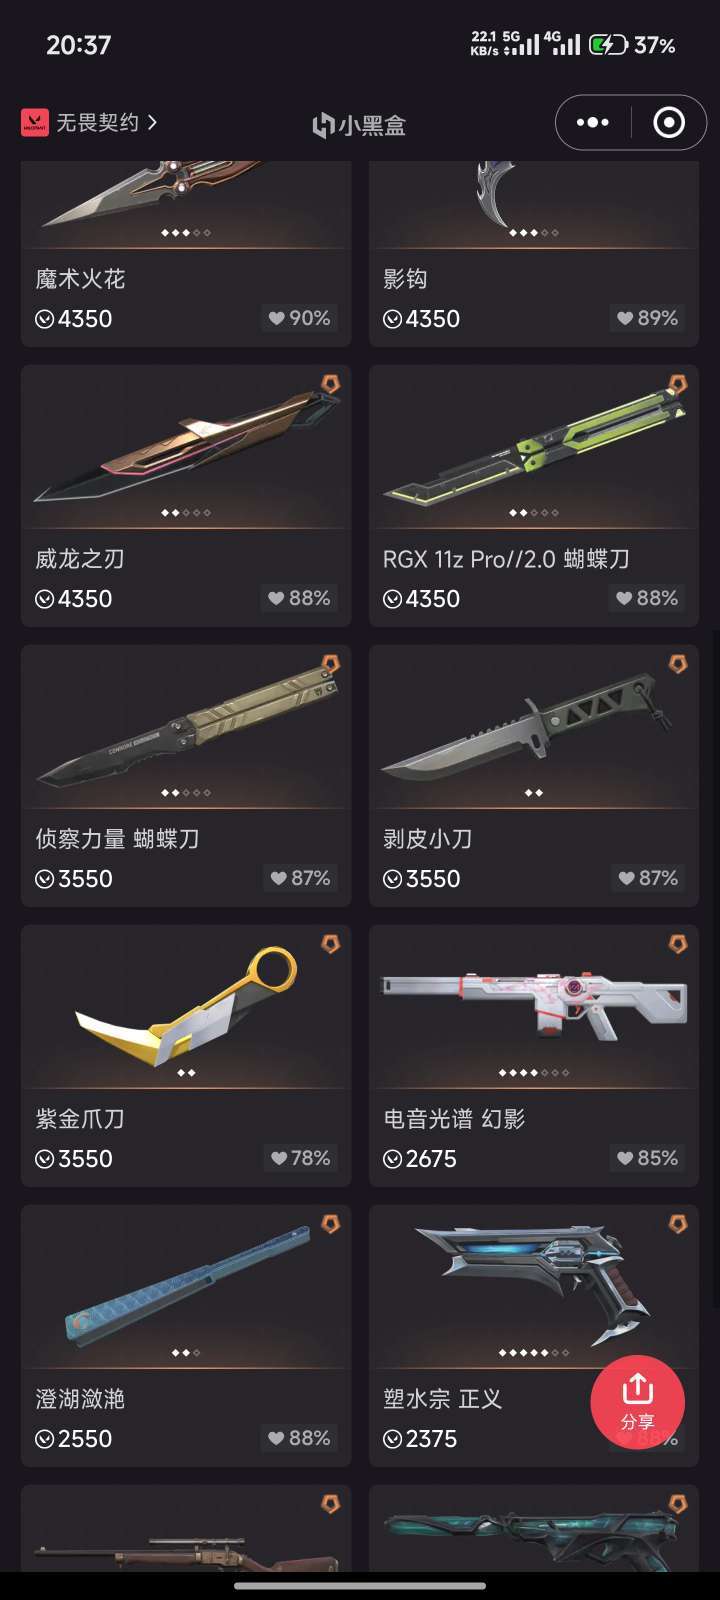720x1600 pixels.
Task: Tap the 小黑盒 logo title
Action: click(x=359, y=125)
